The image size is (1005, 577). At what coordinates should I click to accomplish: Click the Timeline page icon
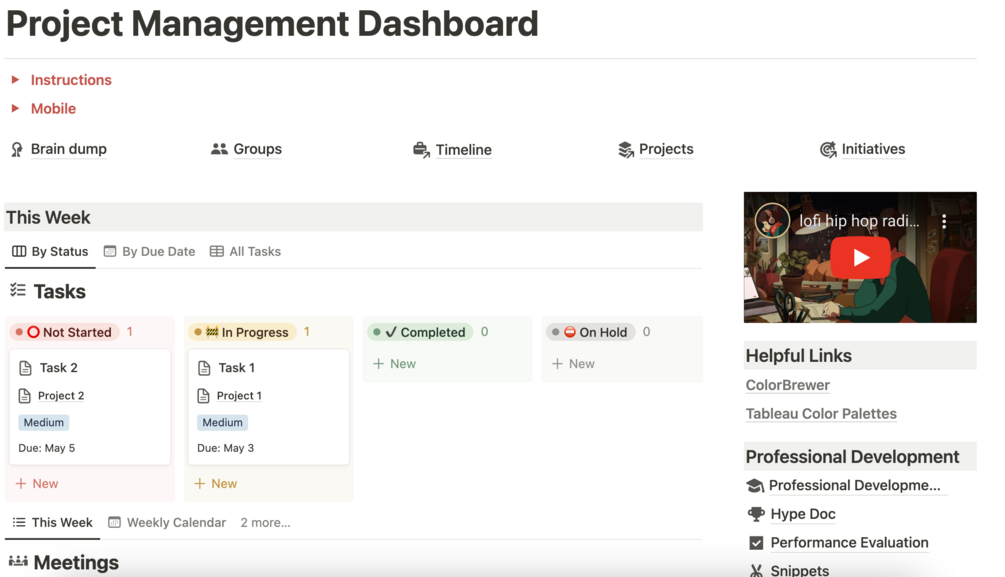click(421, 150)
